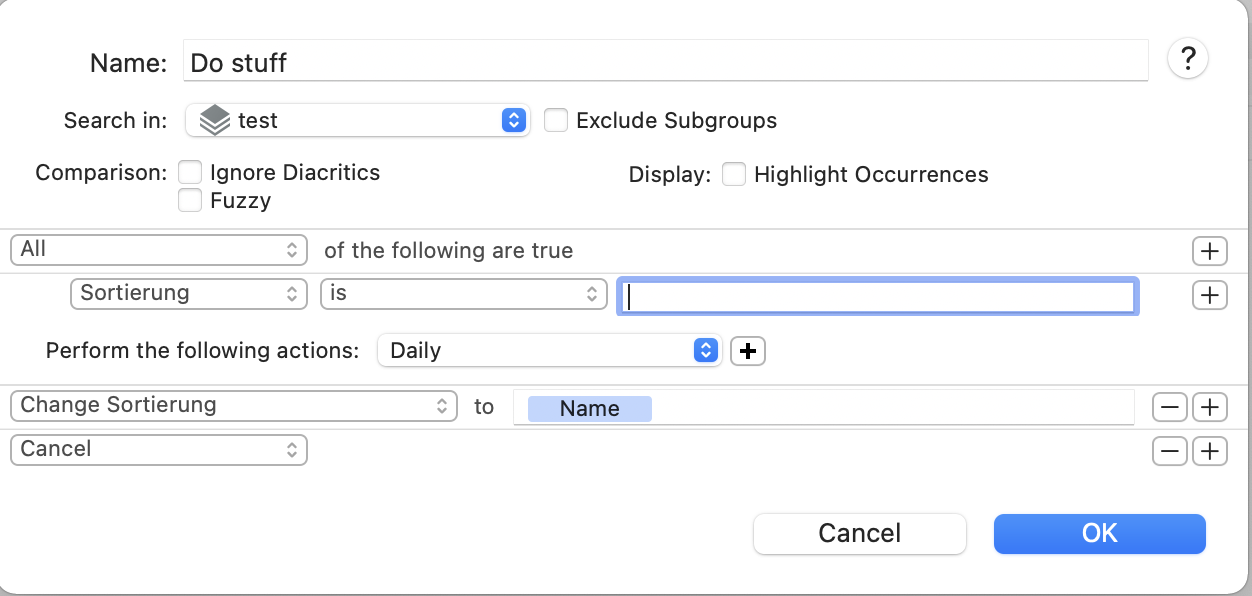Enable the Fuzzy comparison checkbox
1252x596 pixels.
pyautogui.click(x=190, y=201)
